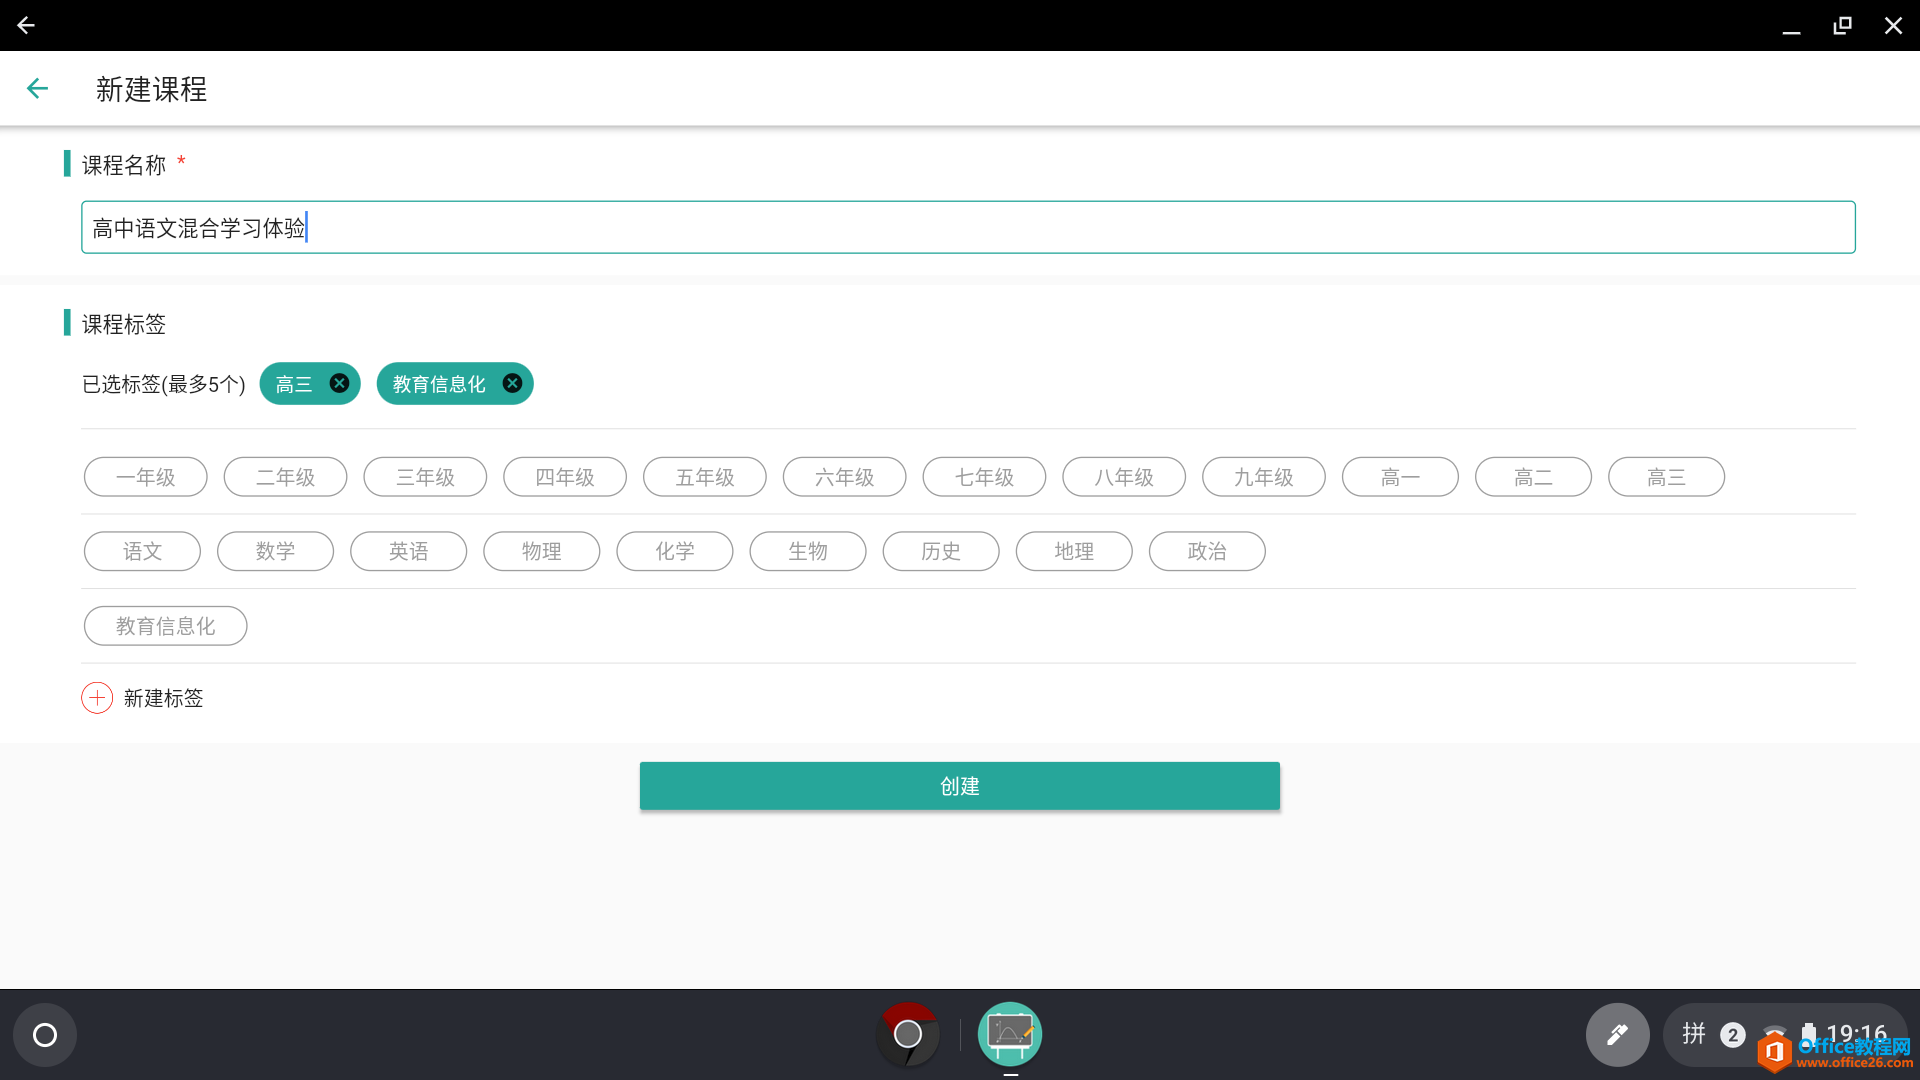Toggle the 三年级 tag
Viewport: 1920px width, 1080px height.
click(x=425, y=477)
